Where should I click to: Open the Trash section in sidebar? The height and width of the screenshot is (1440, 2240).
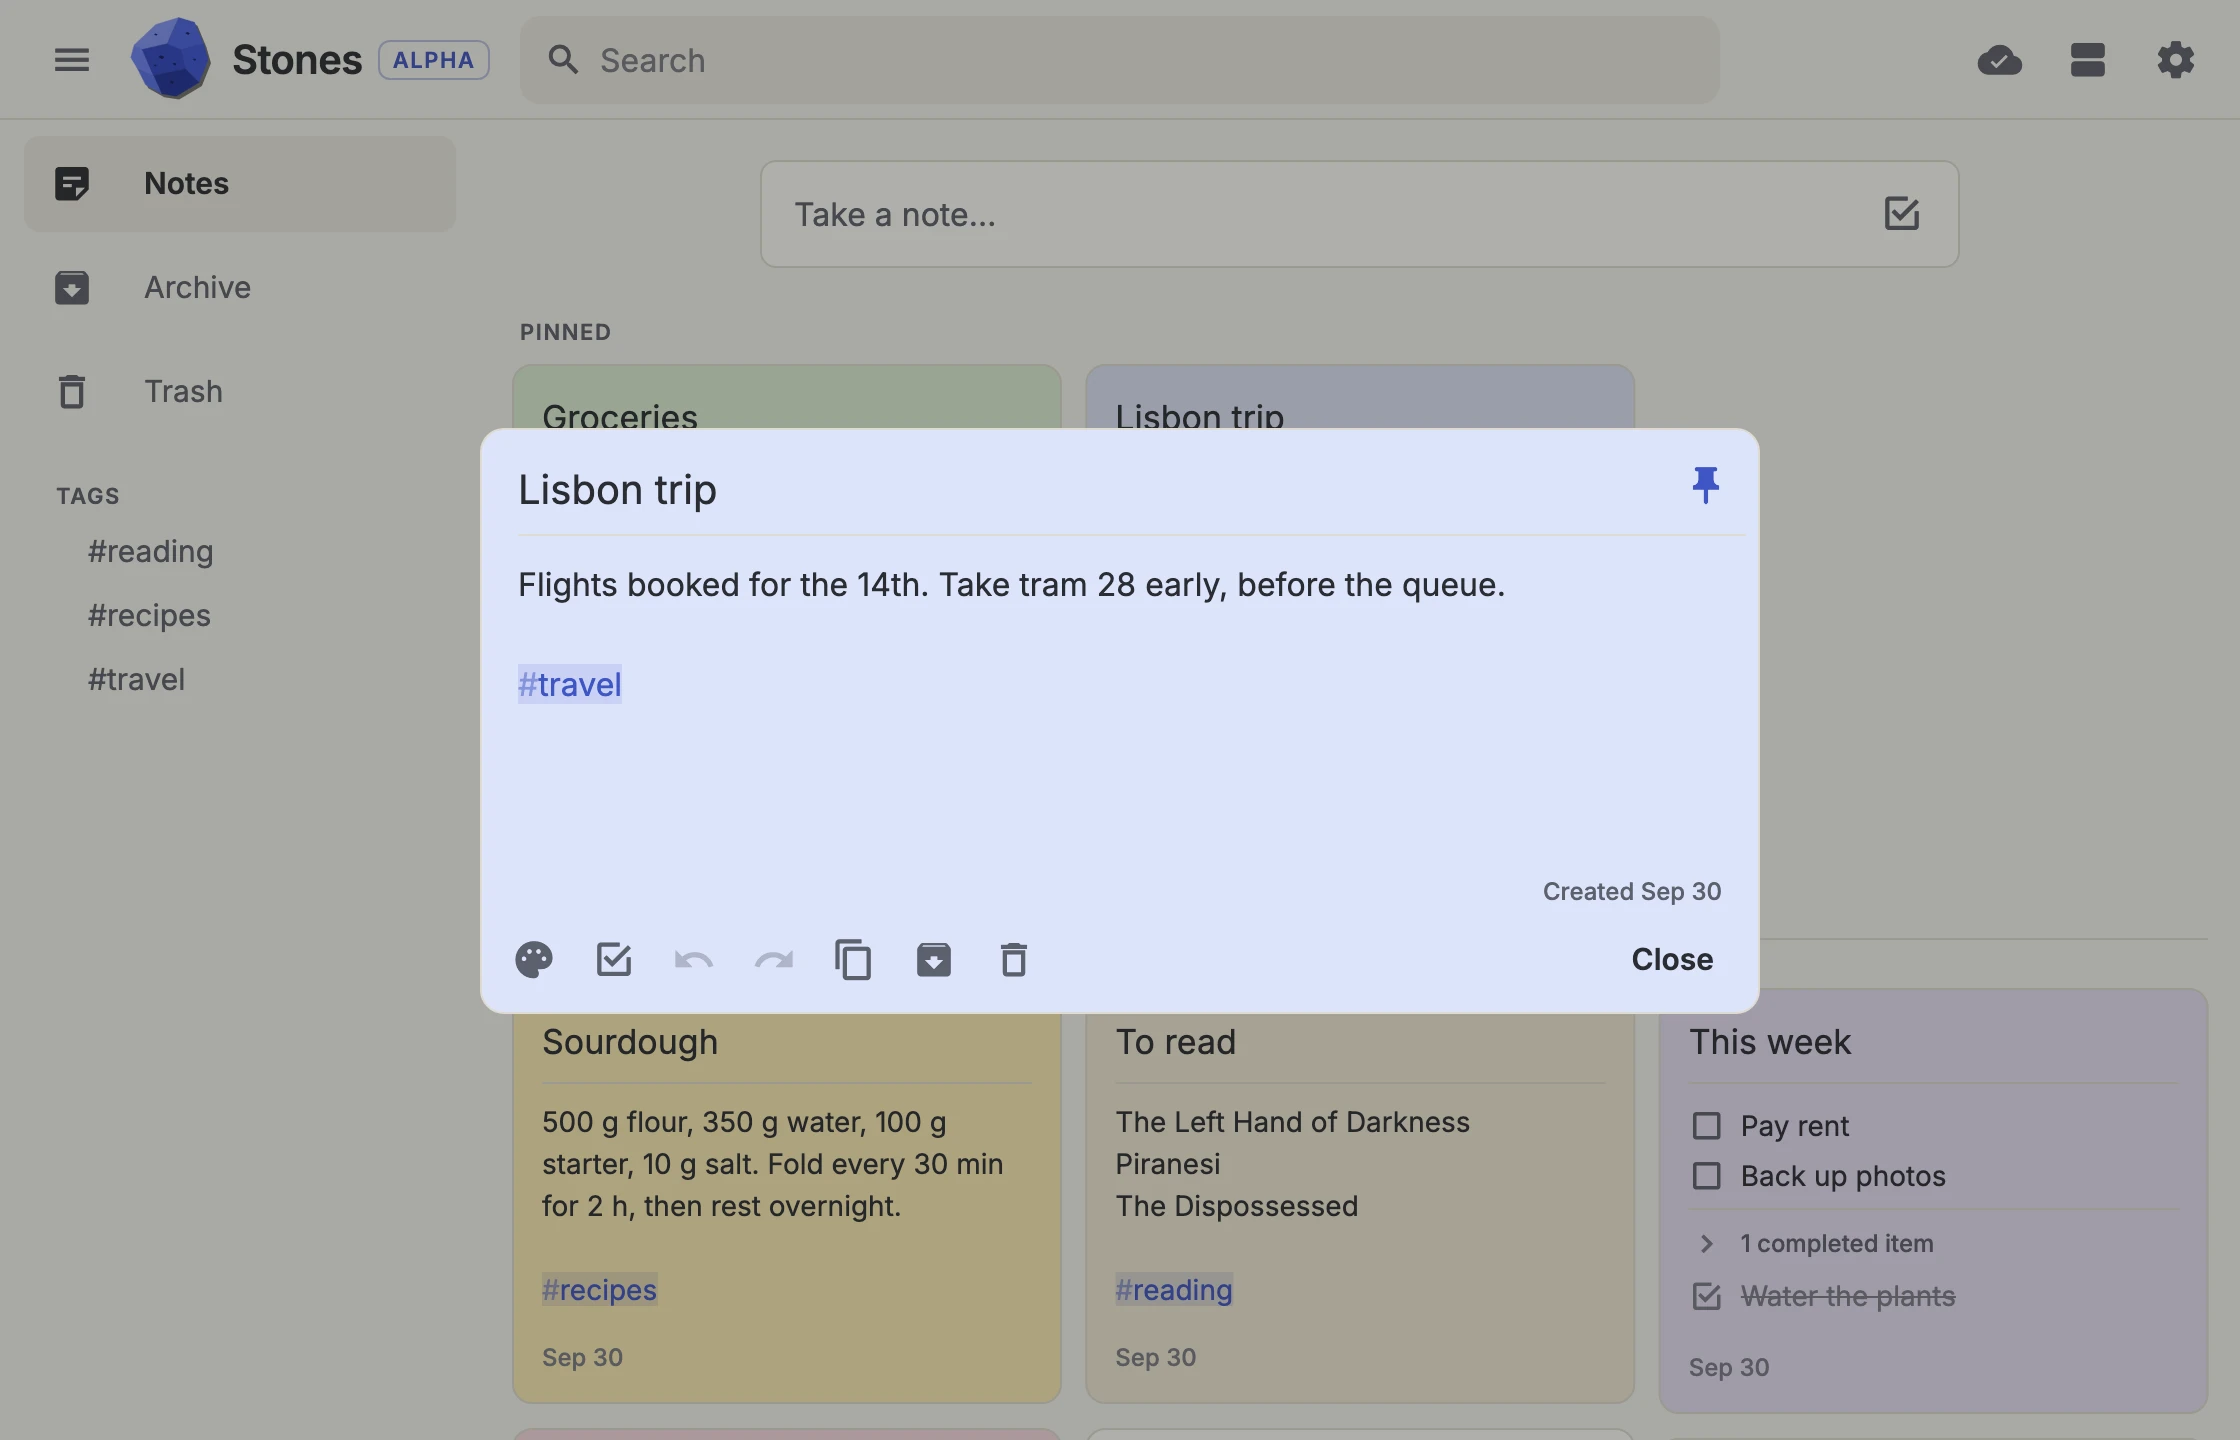tap(240, 392)
